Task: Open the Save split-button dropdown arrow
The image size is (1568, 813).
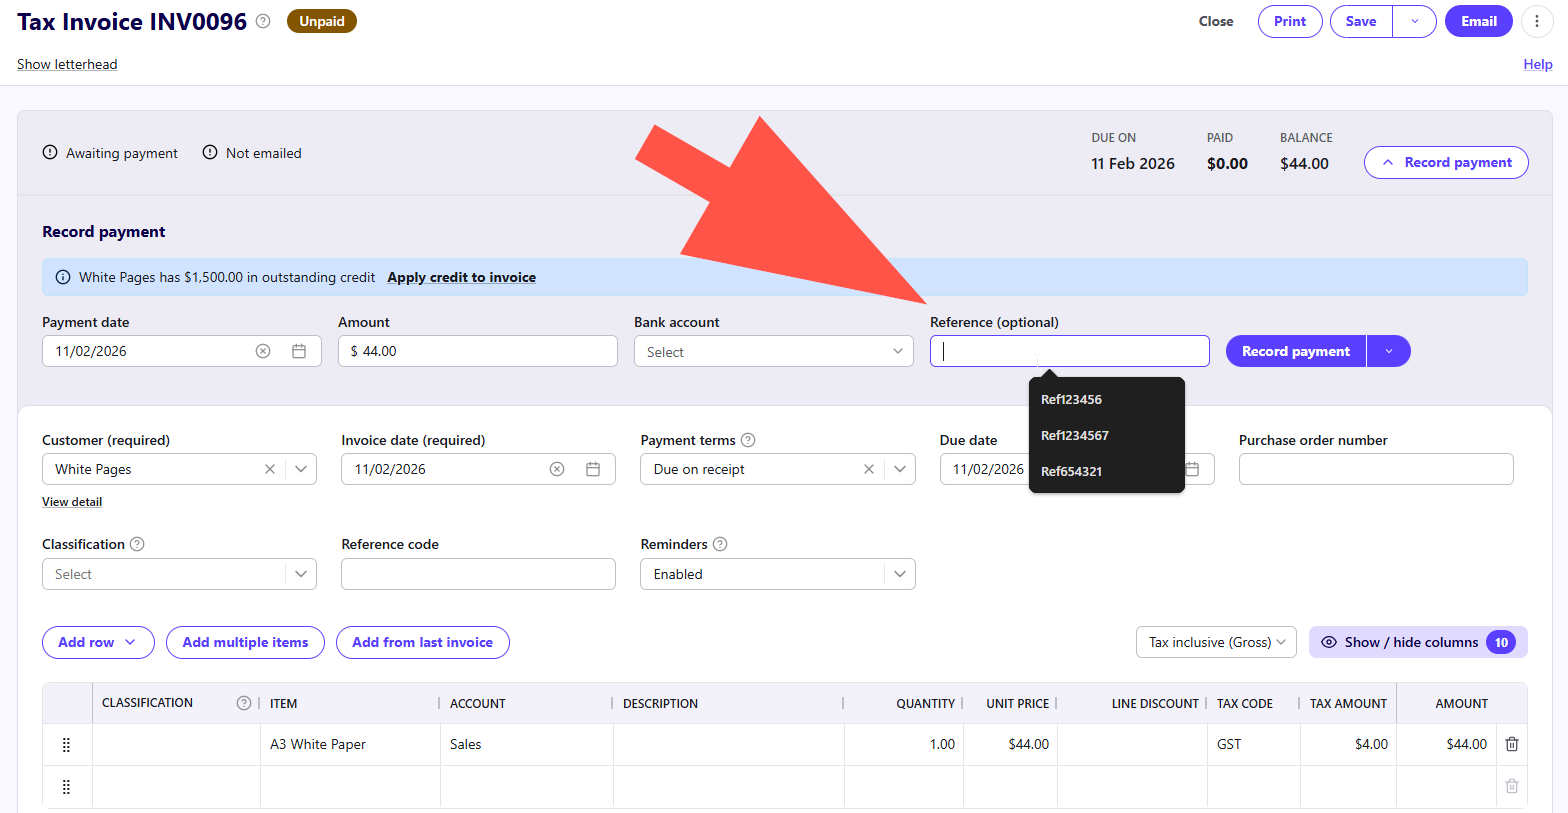Action: tap(1415, 21)
